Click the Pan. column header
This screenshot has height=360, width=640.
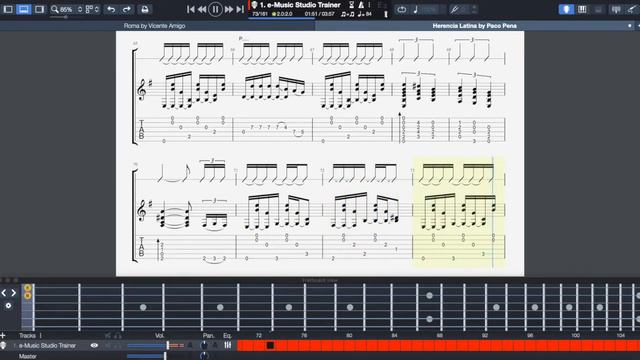click(209, 336)
